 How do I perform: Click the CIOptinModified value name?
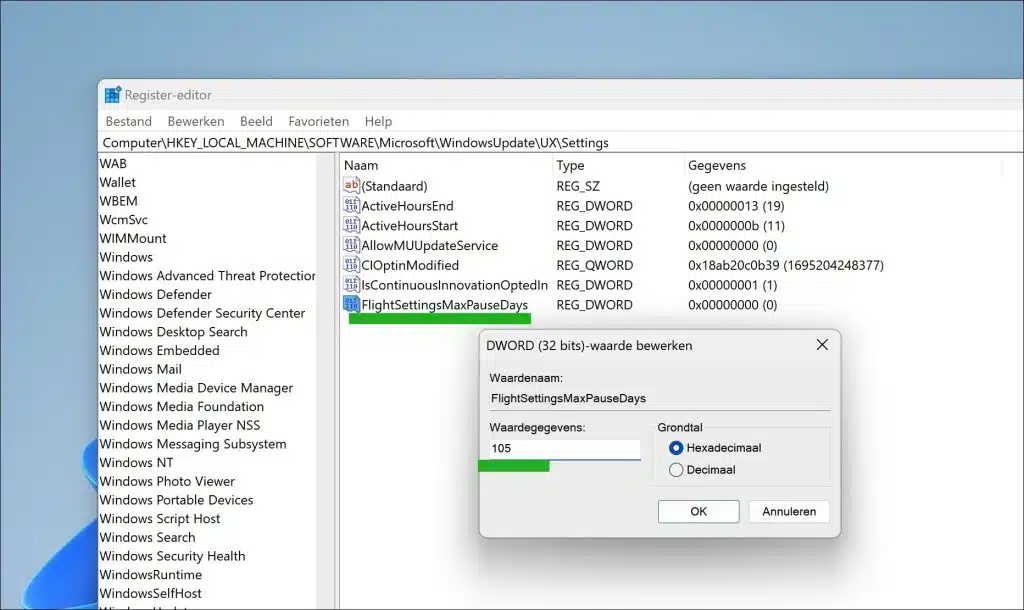click(410, 265)
